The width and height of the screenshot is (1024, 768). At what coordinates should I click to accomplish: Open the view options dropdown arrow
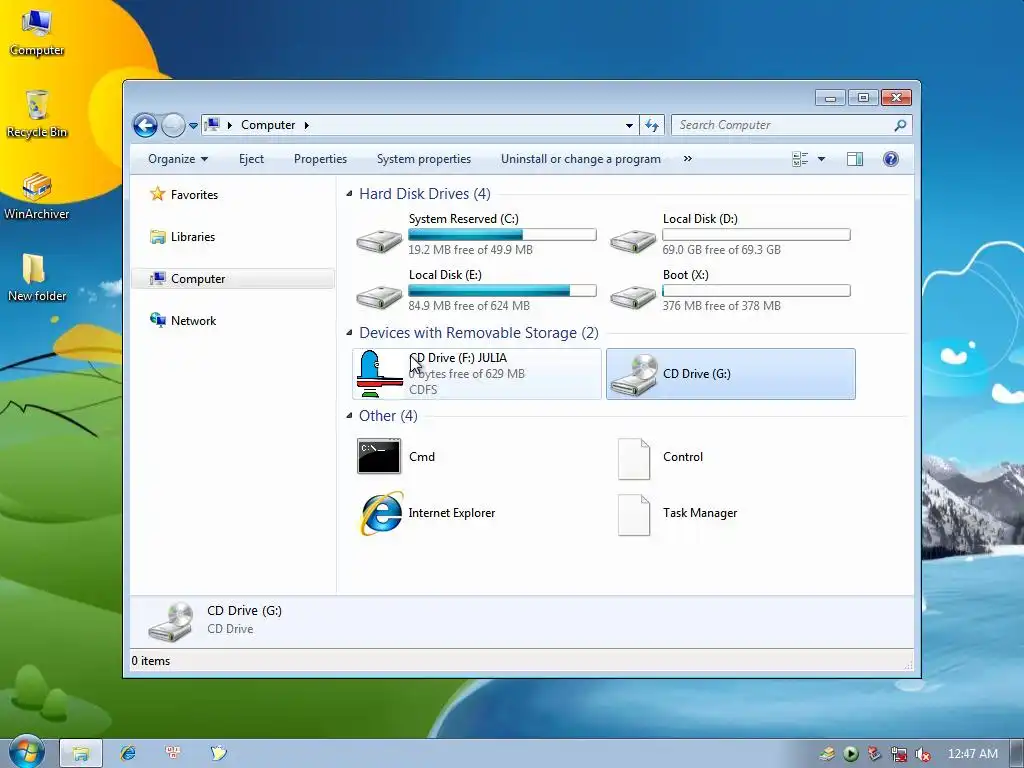tap(822, 159)
